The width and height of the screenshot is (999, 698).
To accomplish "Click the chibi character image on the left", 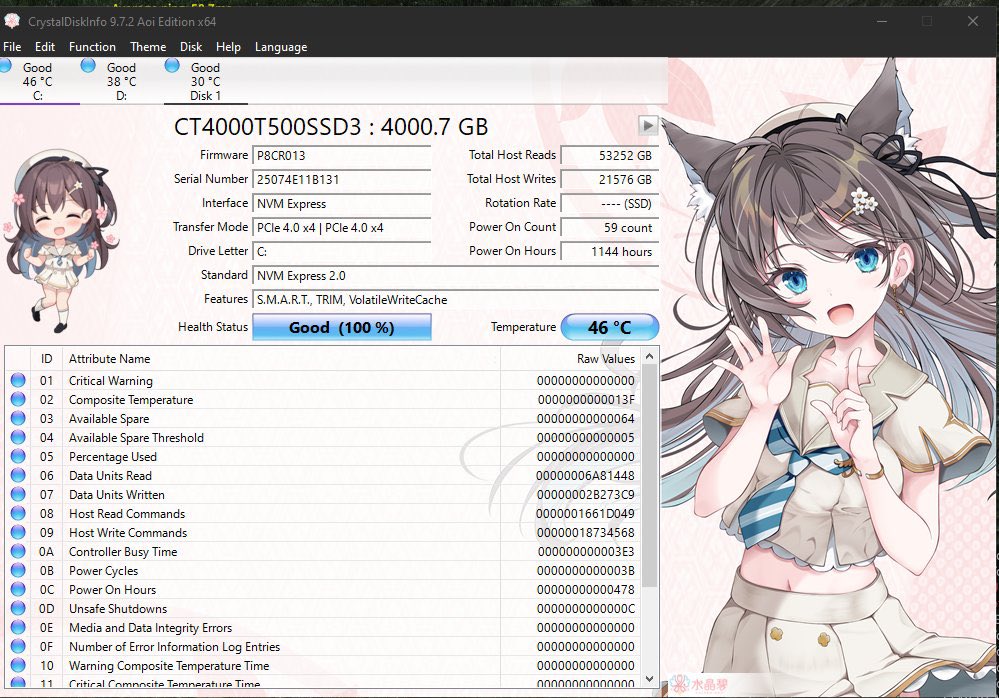I will (x=62, y=242).
